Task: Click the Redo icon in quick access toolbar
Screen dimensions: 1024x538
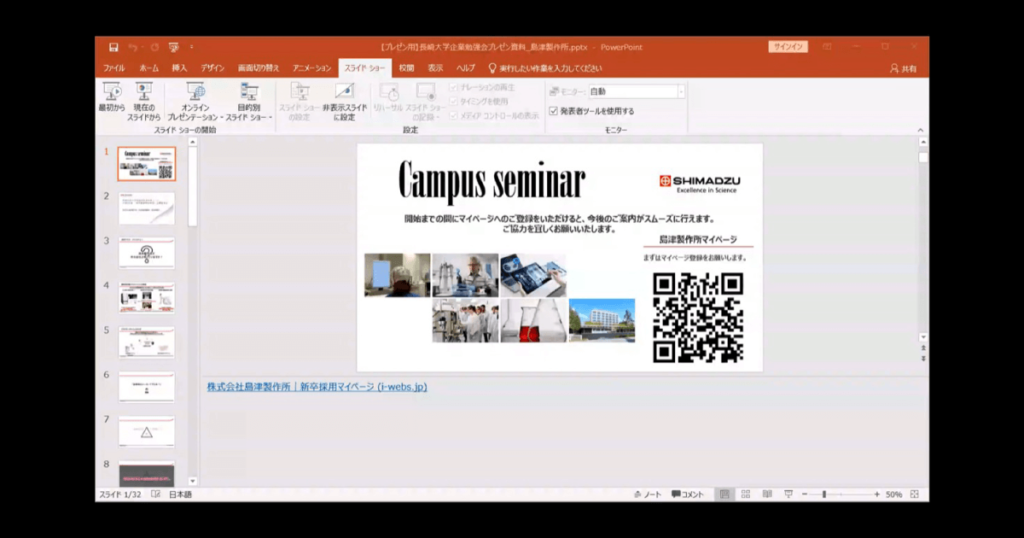Action: pos(155,47)
